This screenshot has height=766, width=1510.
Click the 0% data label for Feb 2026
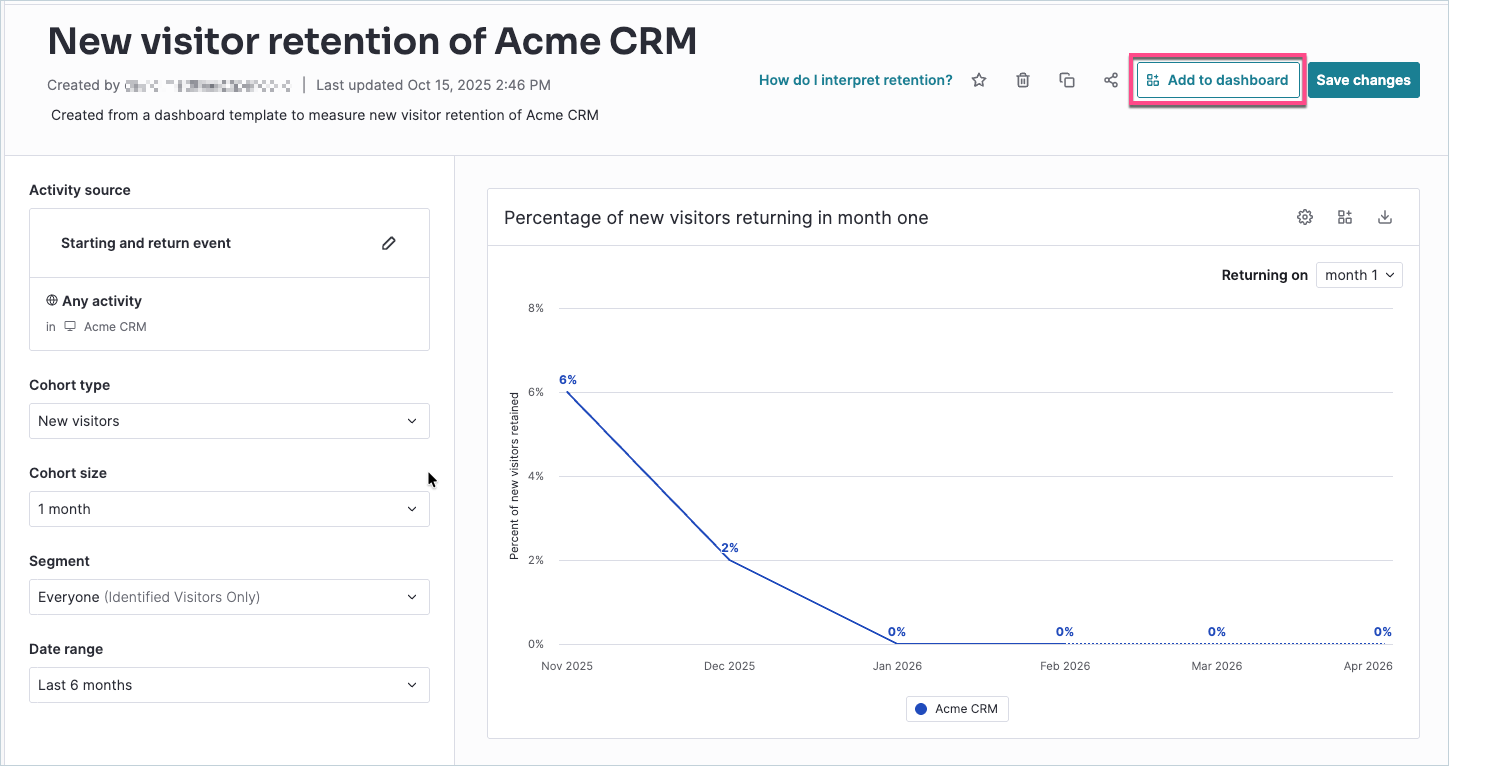pos(1065,632)
